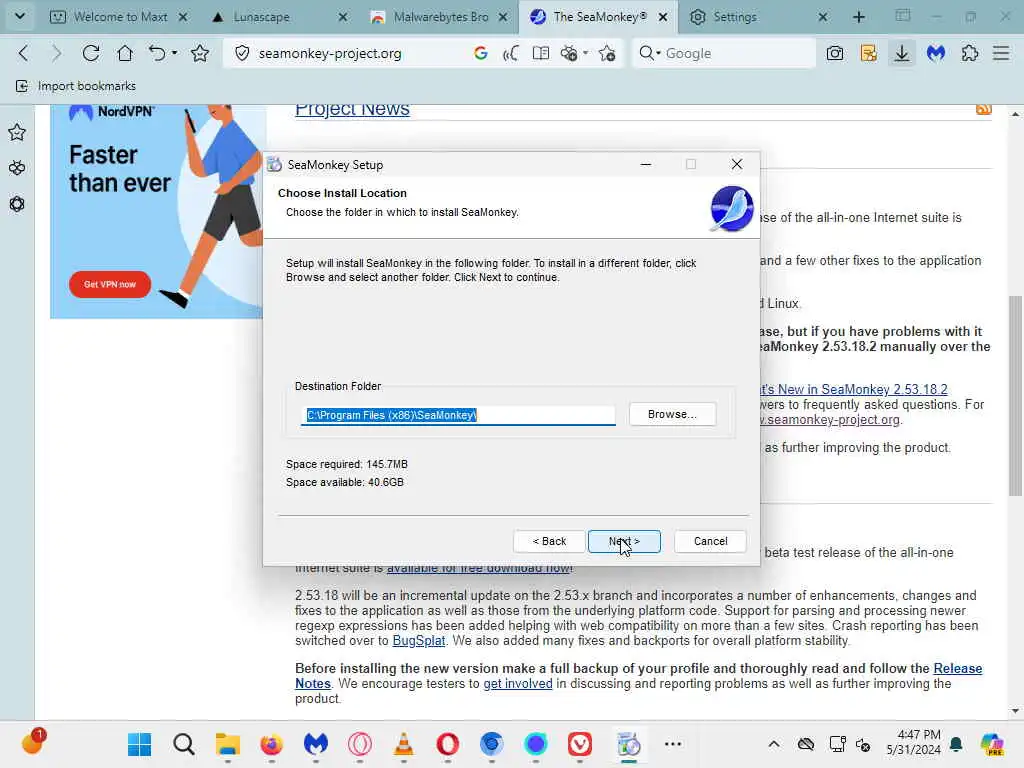This screenshot has width=1024, height=768.
Task: Open the extensions puzzle icon
Action: (970, 54)
